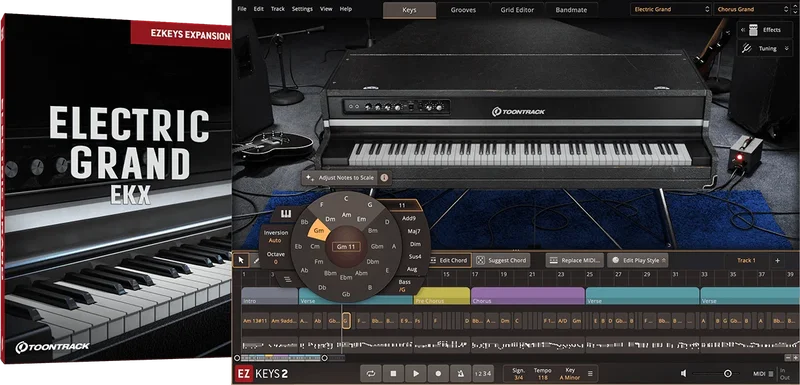800x385 pixels.
Task: Switch to the Grid Editor tab
Action: (x=517, y=10)
